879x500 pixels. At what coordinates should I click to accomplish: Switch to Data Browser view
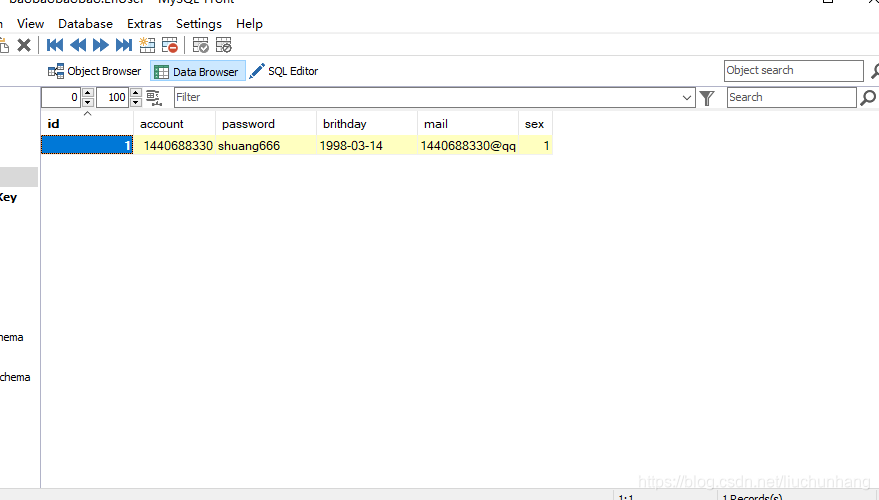(198, 71)
